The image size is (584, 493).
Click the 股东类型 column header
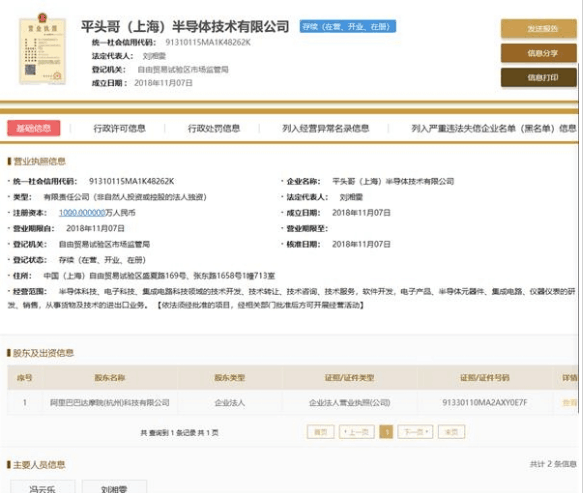[229, 378]
